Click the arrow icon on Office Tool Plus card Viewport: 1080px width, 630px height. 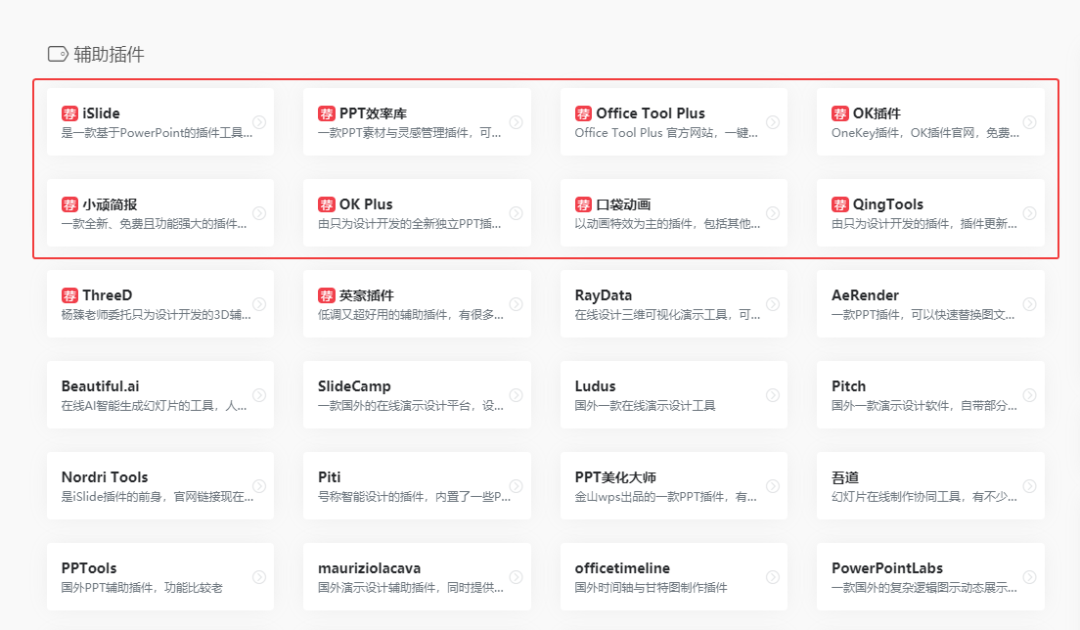coord(773,122)
